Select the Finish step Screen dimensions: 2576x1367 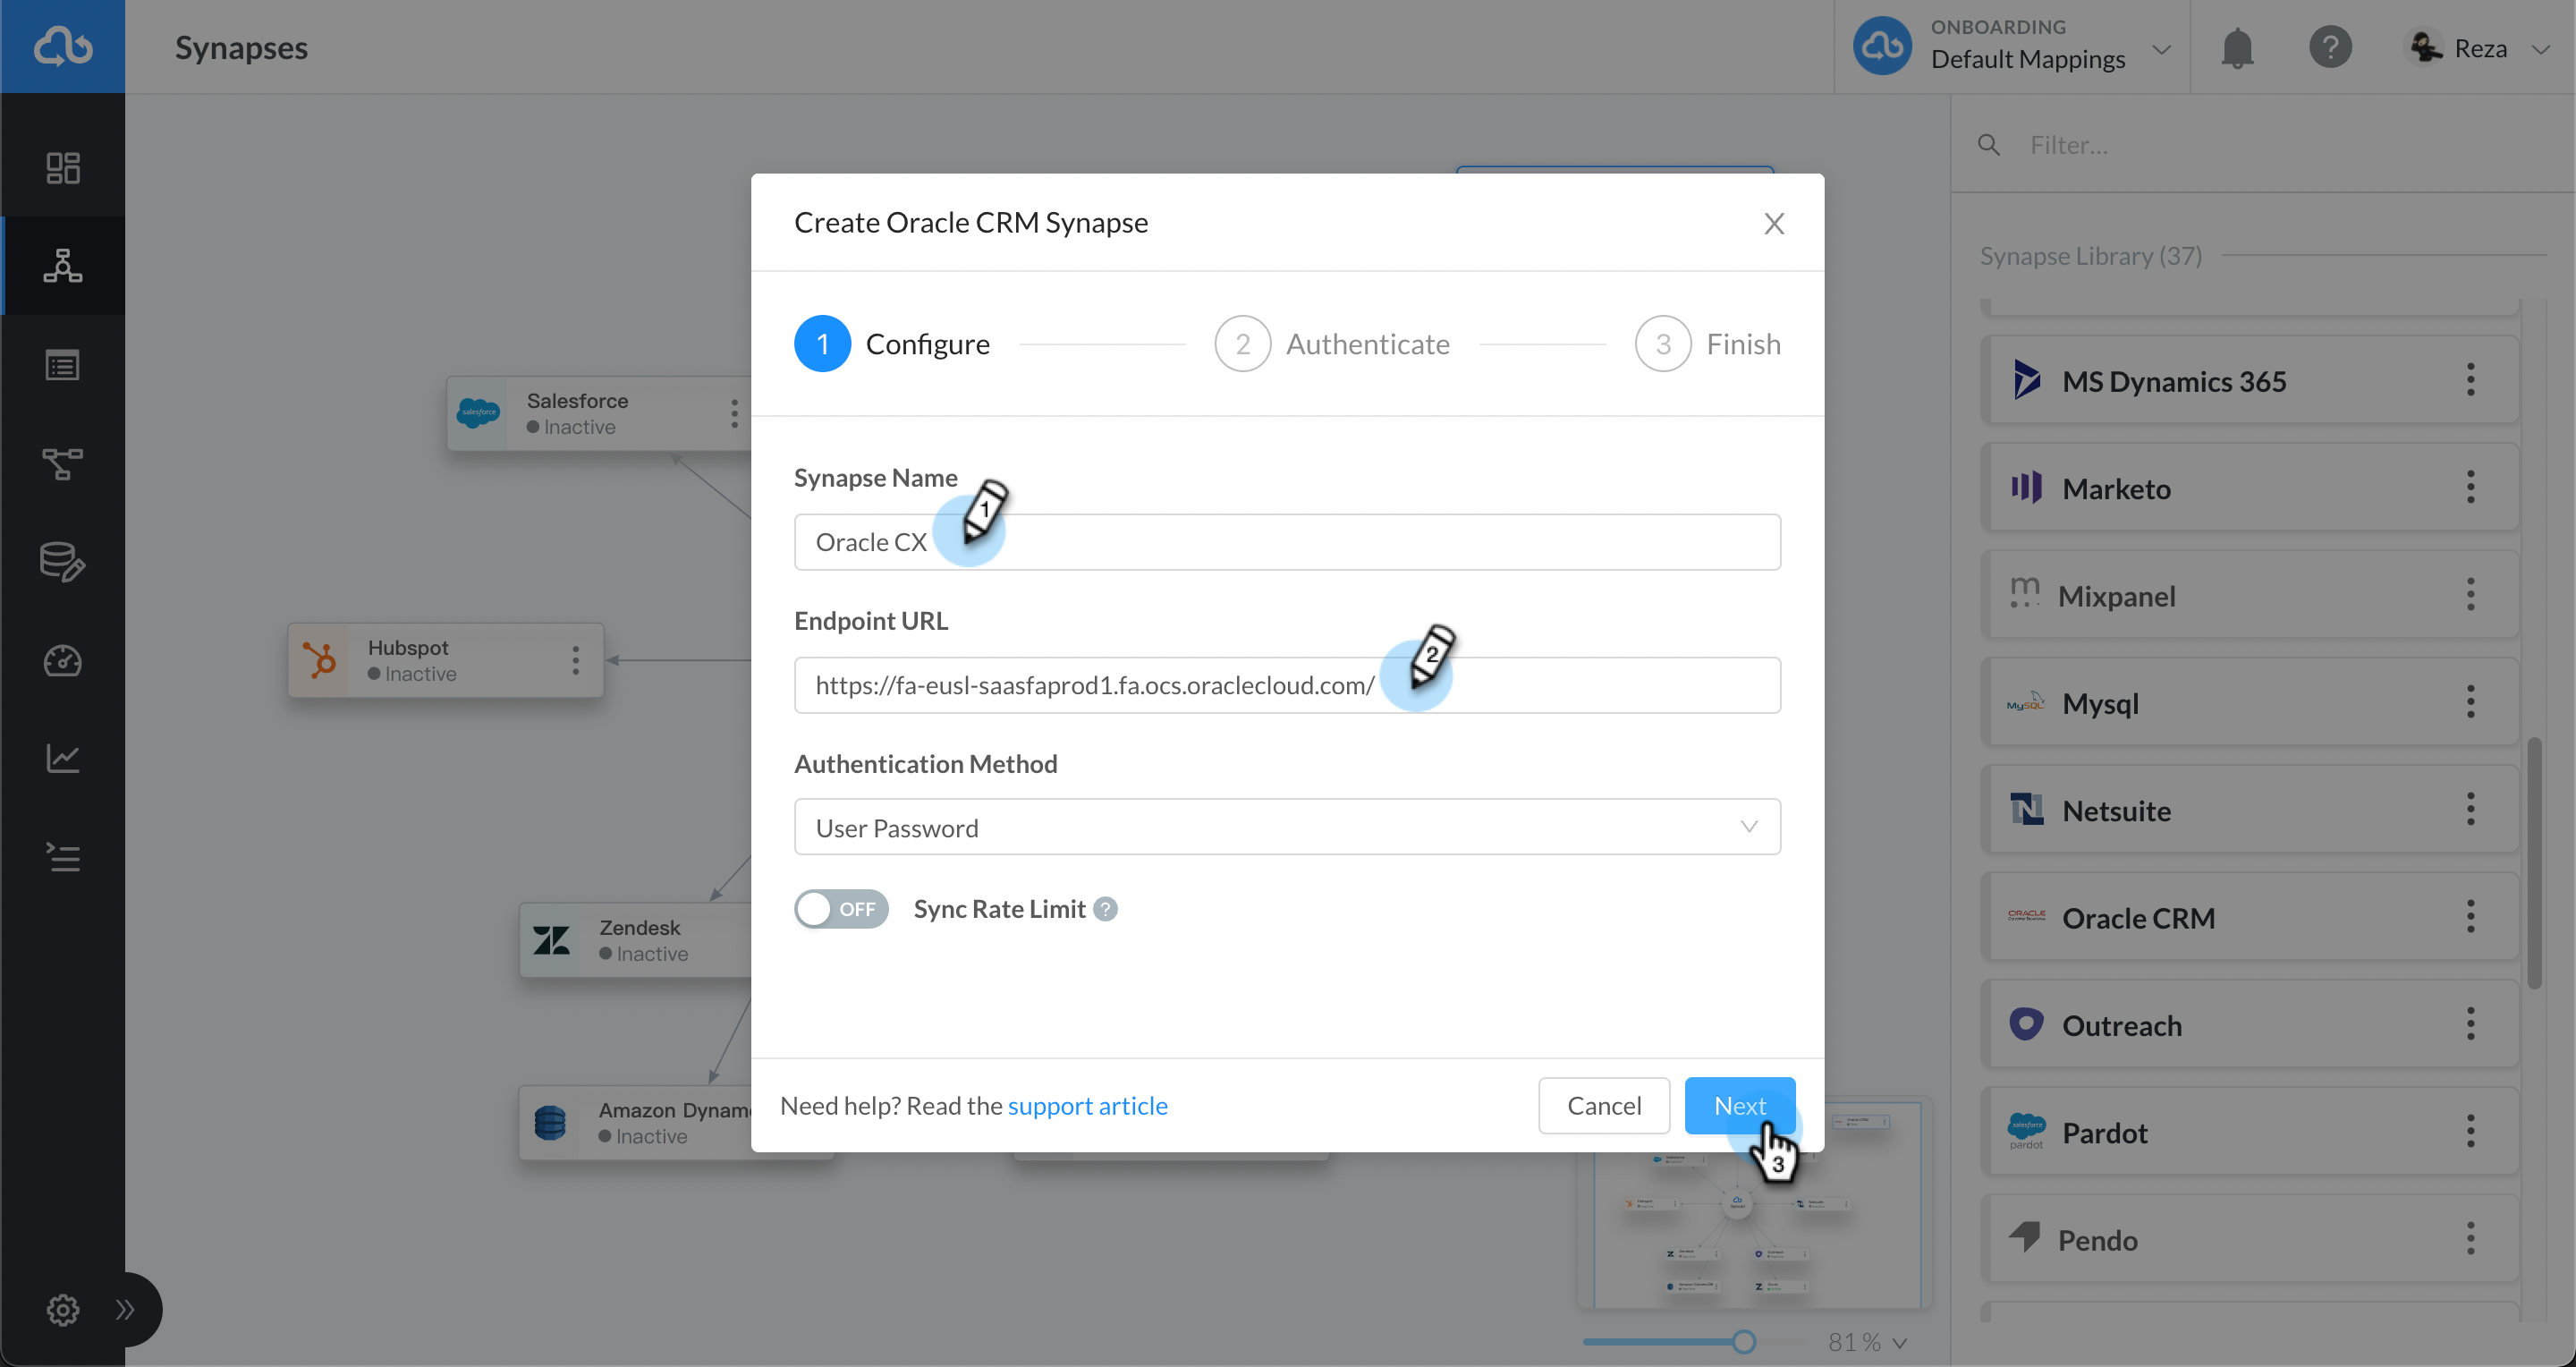tap(1708, 344)
